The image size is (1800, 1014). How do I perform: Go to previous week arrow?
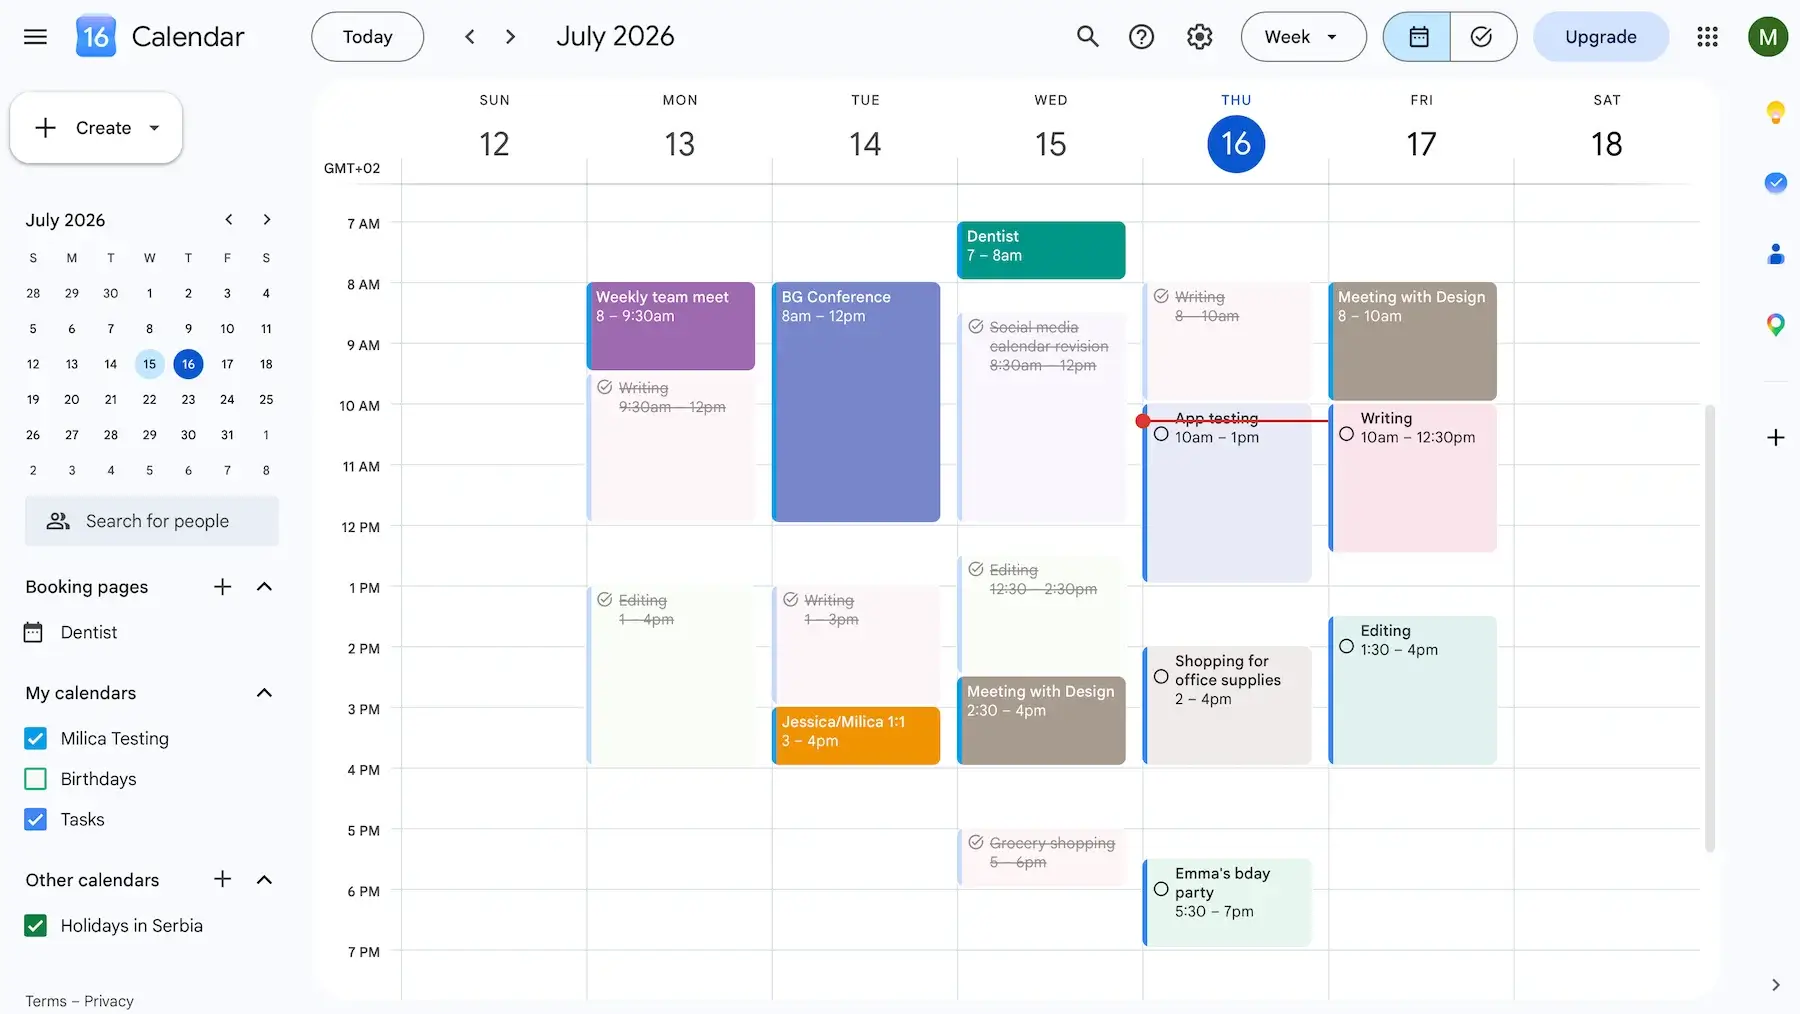[469, 37]
